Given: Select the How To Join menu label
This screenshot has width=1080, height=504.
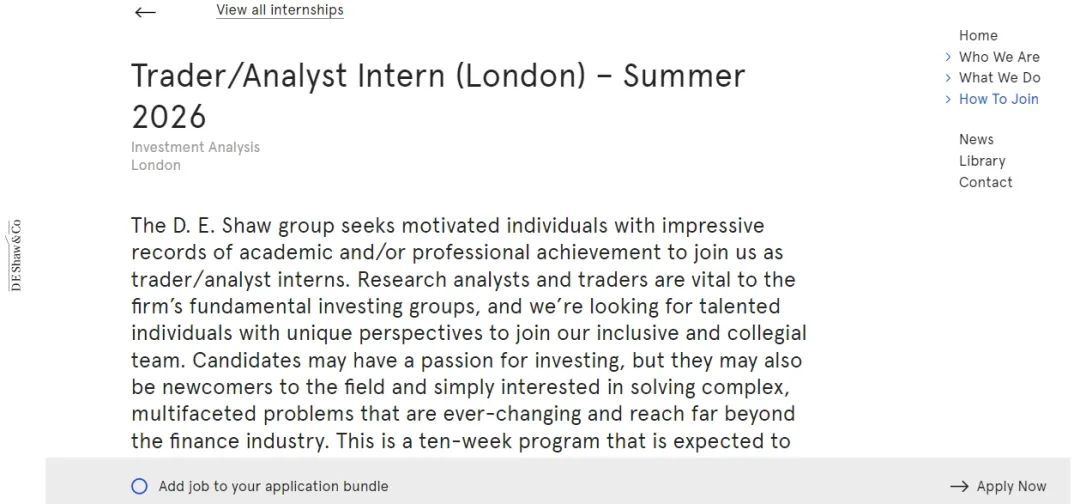Looking at the screenshot, I should [999, 99].
